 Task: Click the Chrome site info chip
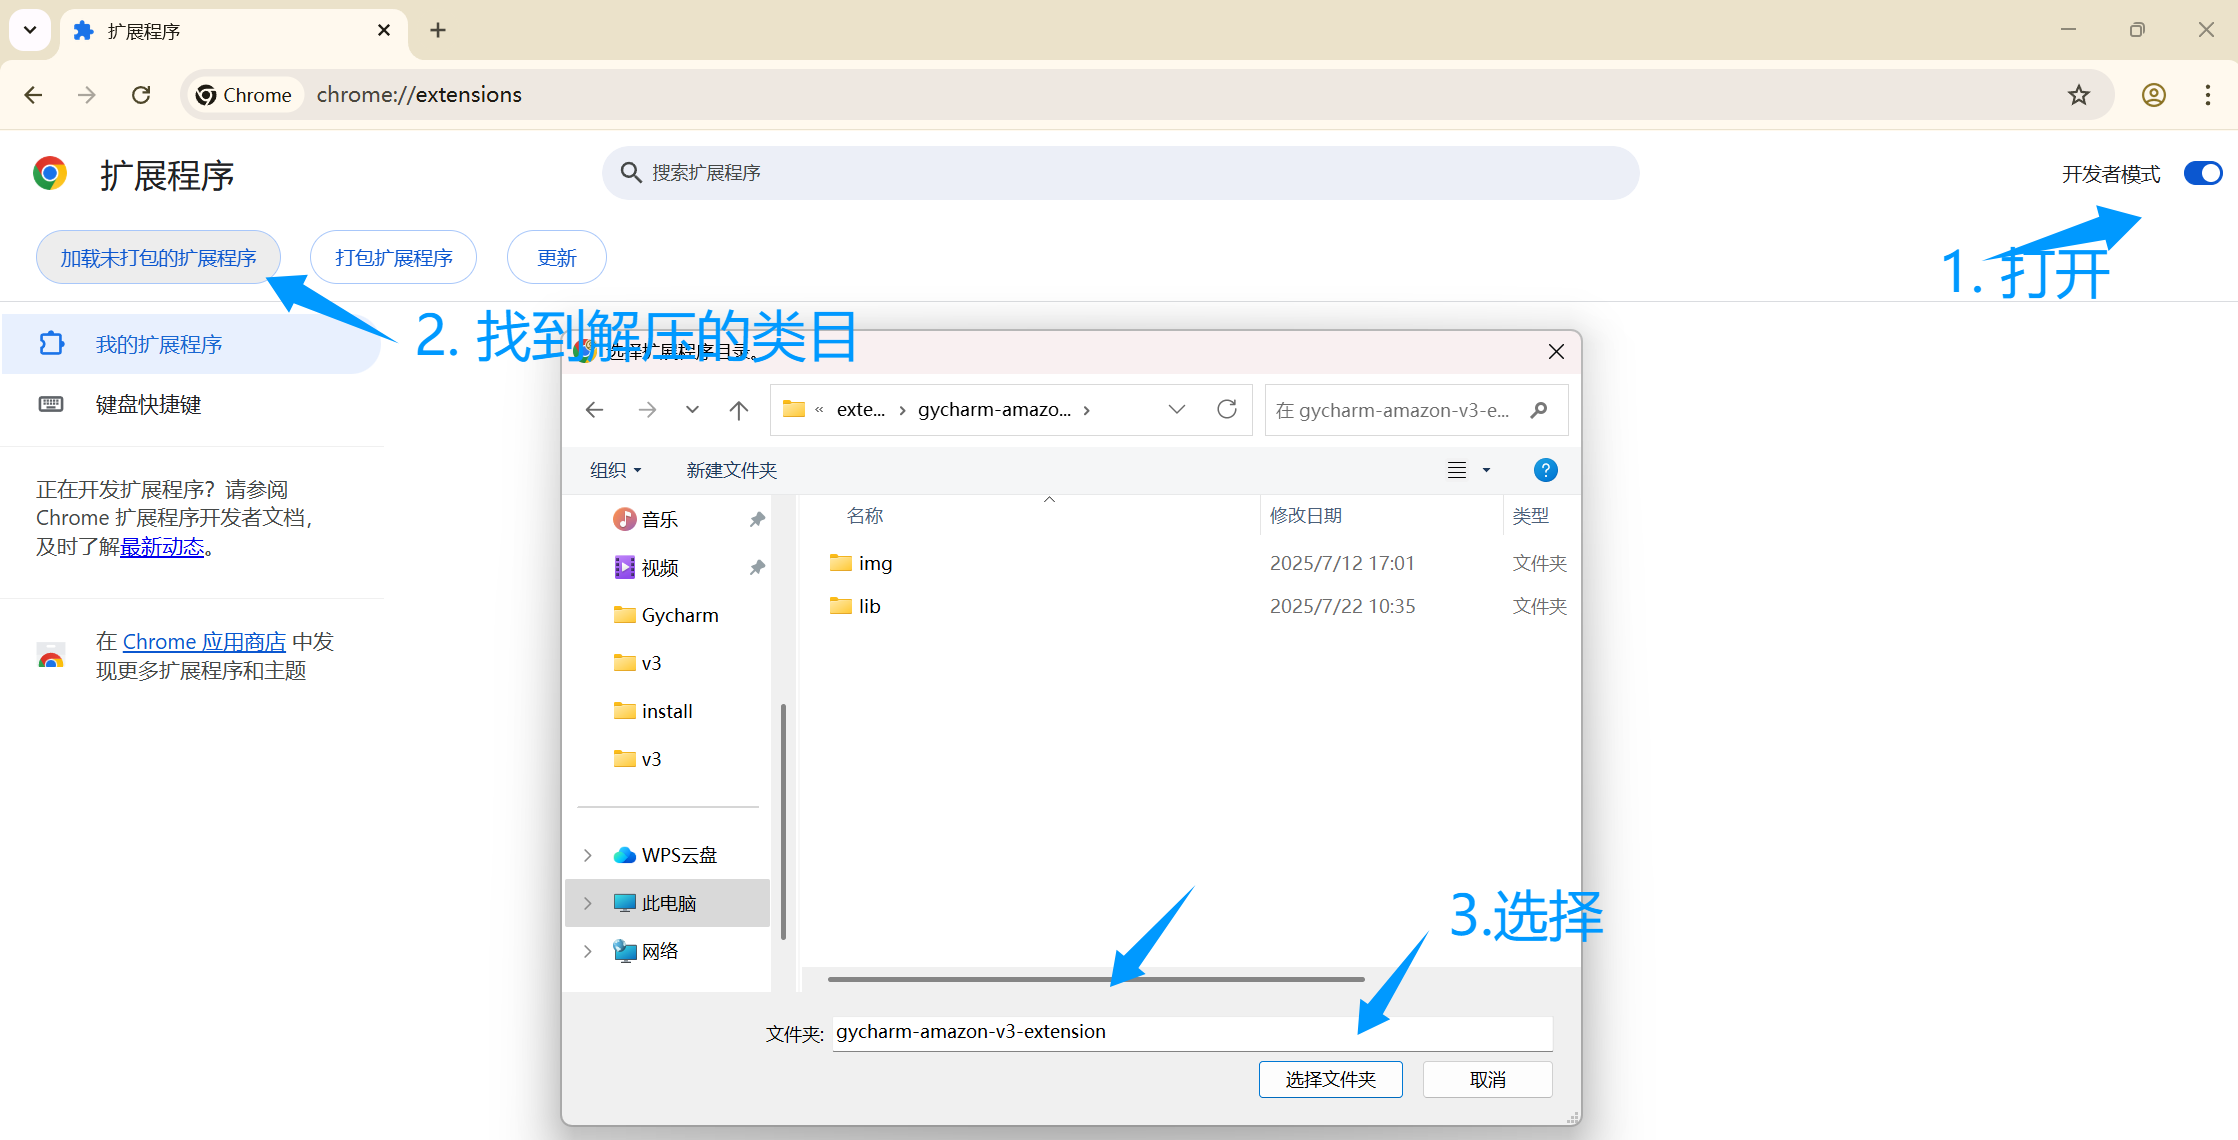(245, 95)
